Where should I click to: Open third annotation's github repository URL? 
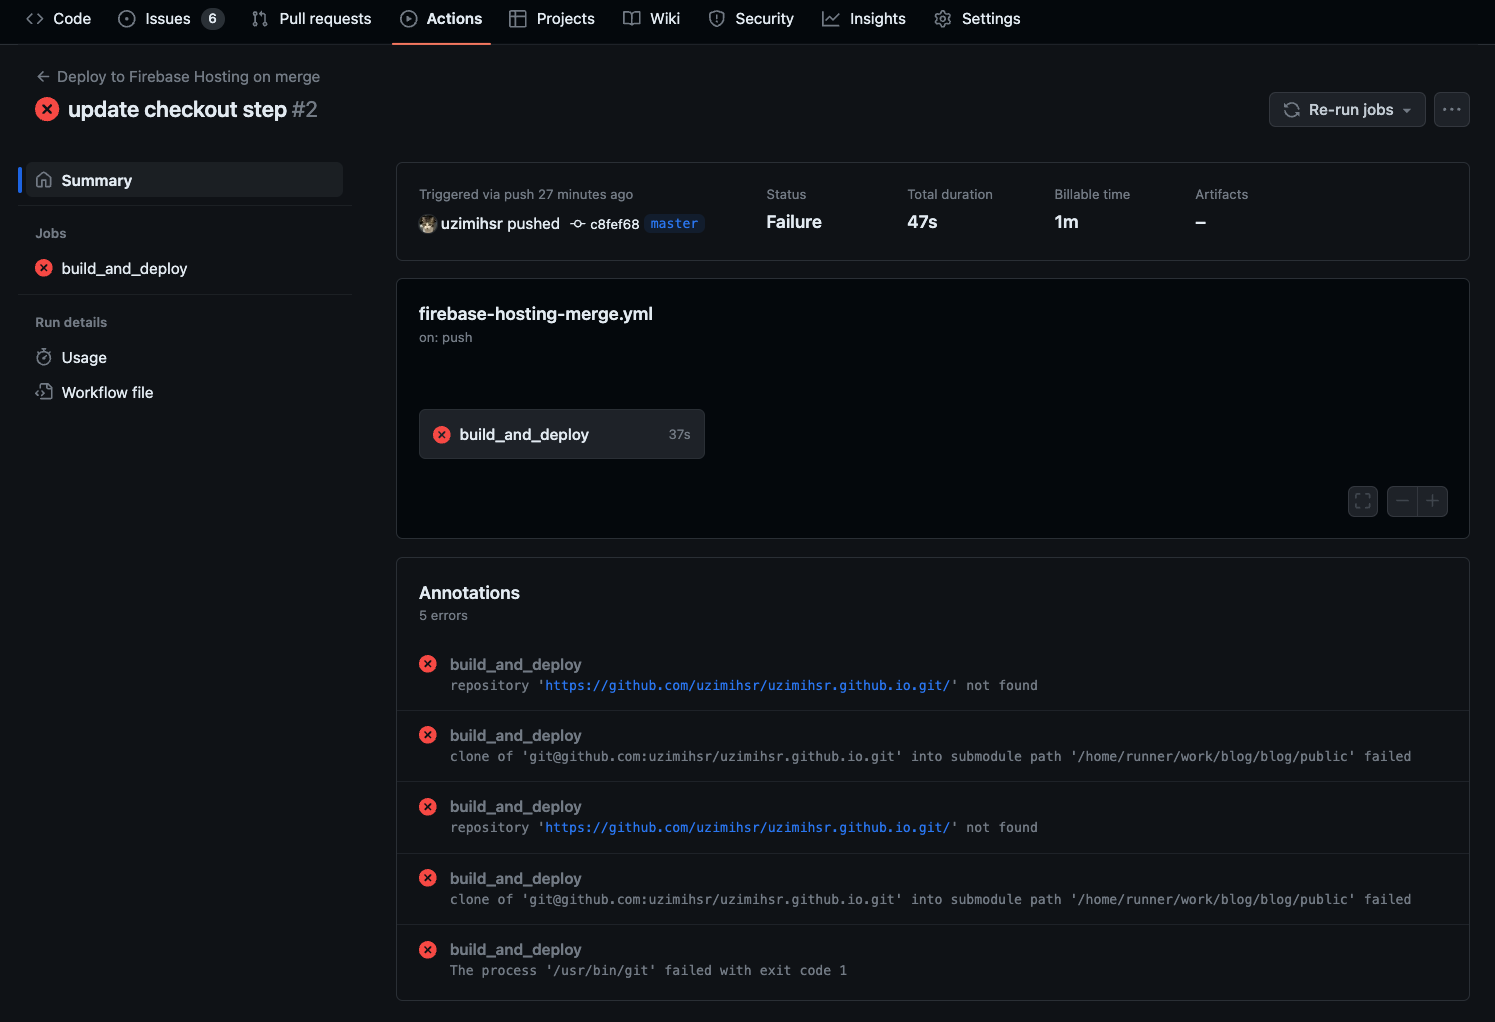pyautogui.click(x=747, y=828)
